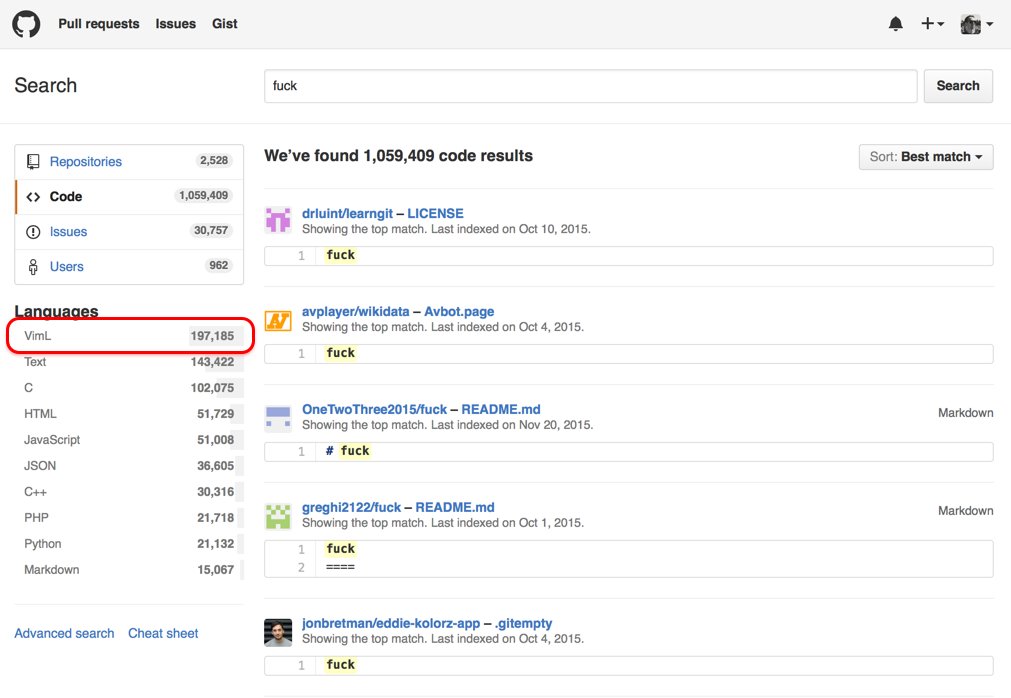Go to Pull requests in the header
The width and height of the screenshot is (1011, 698).
tap(99, 24)
